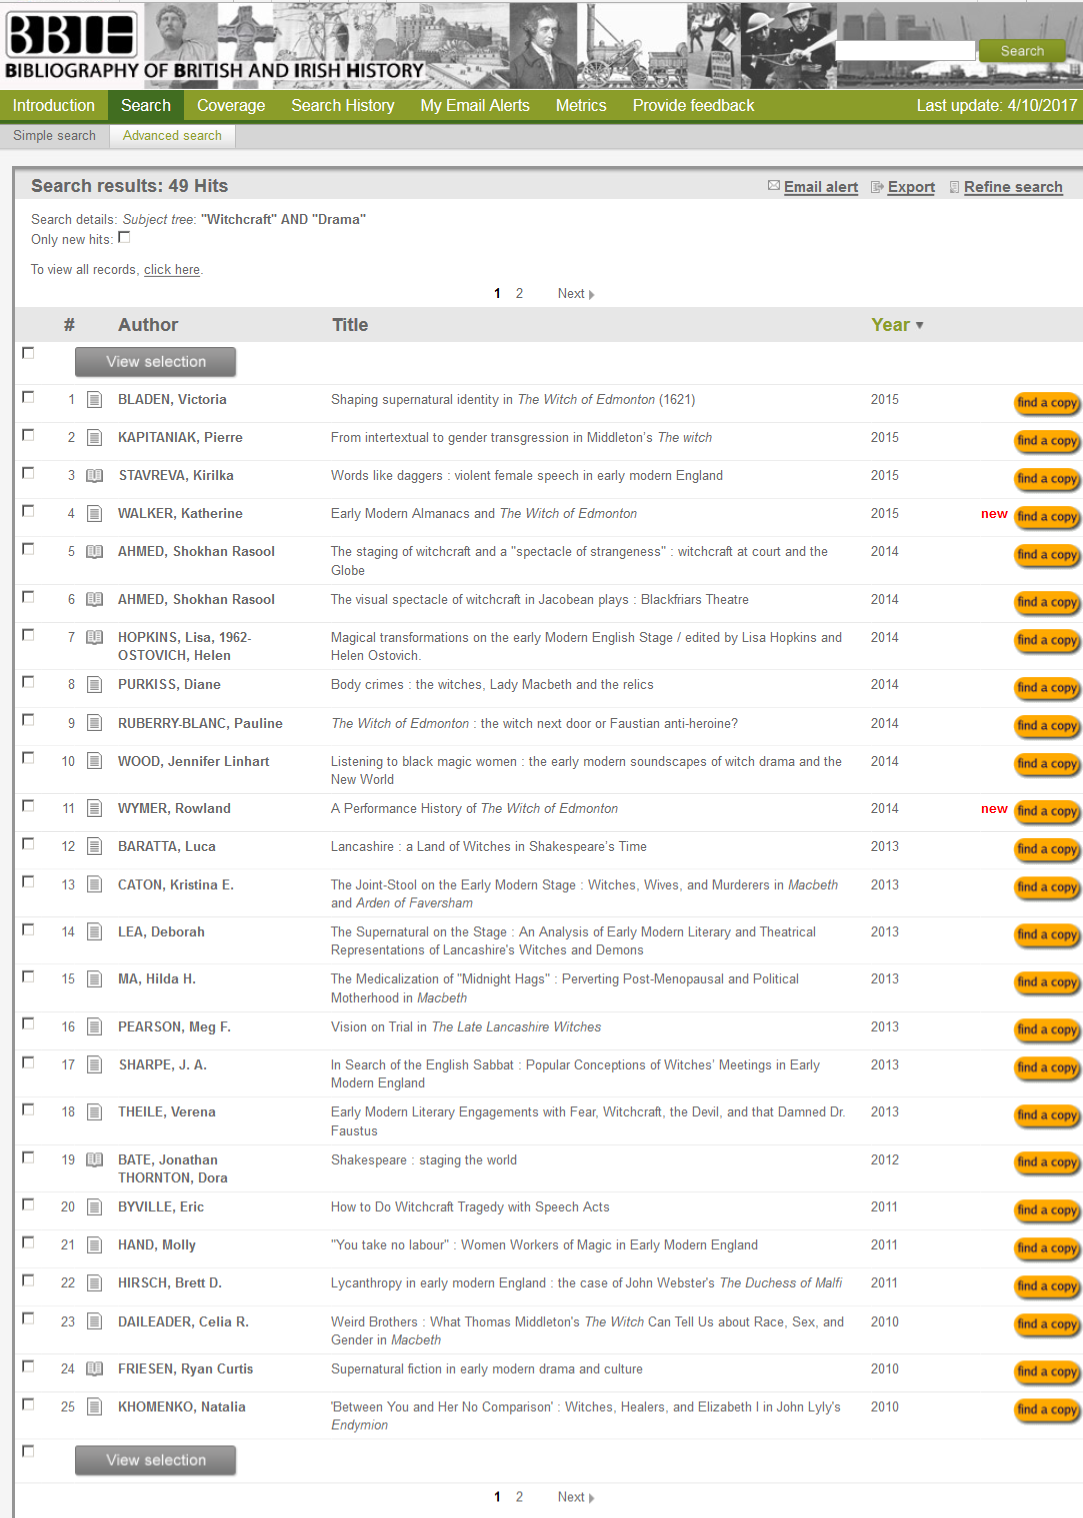1083x1518 pixels.
Task: Click the Email alert envelope icon
Action: pyautogui.click(x=773, y=186)
